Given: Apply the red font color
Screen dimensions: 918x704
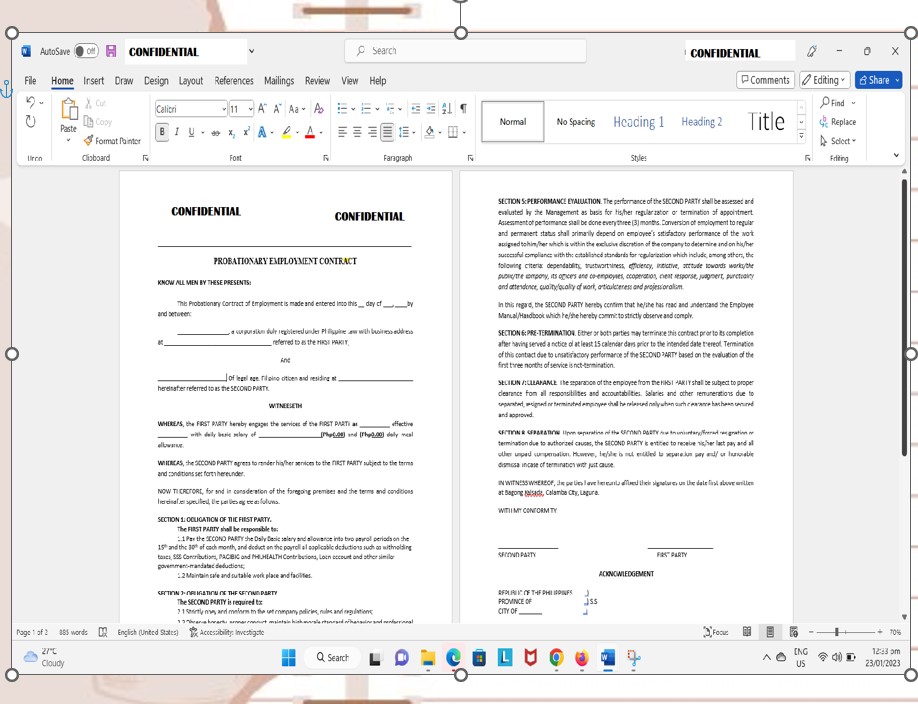Looking at the screenshot, I should point(310,132).
